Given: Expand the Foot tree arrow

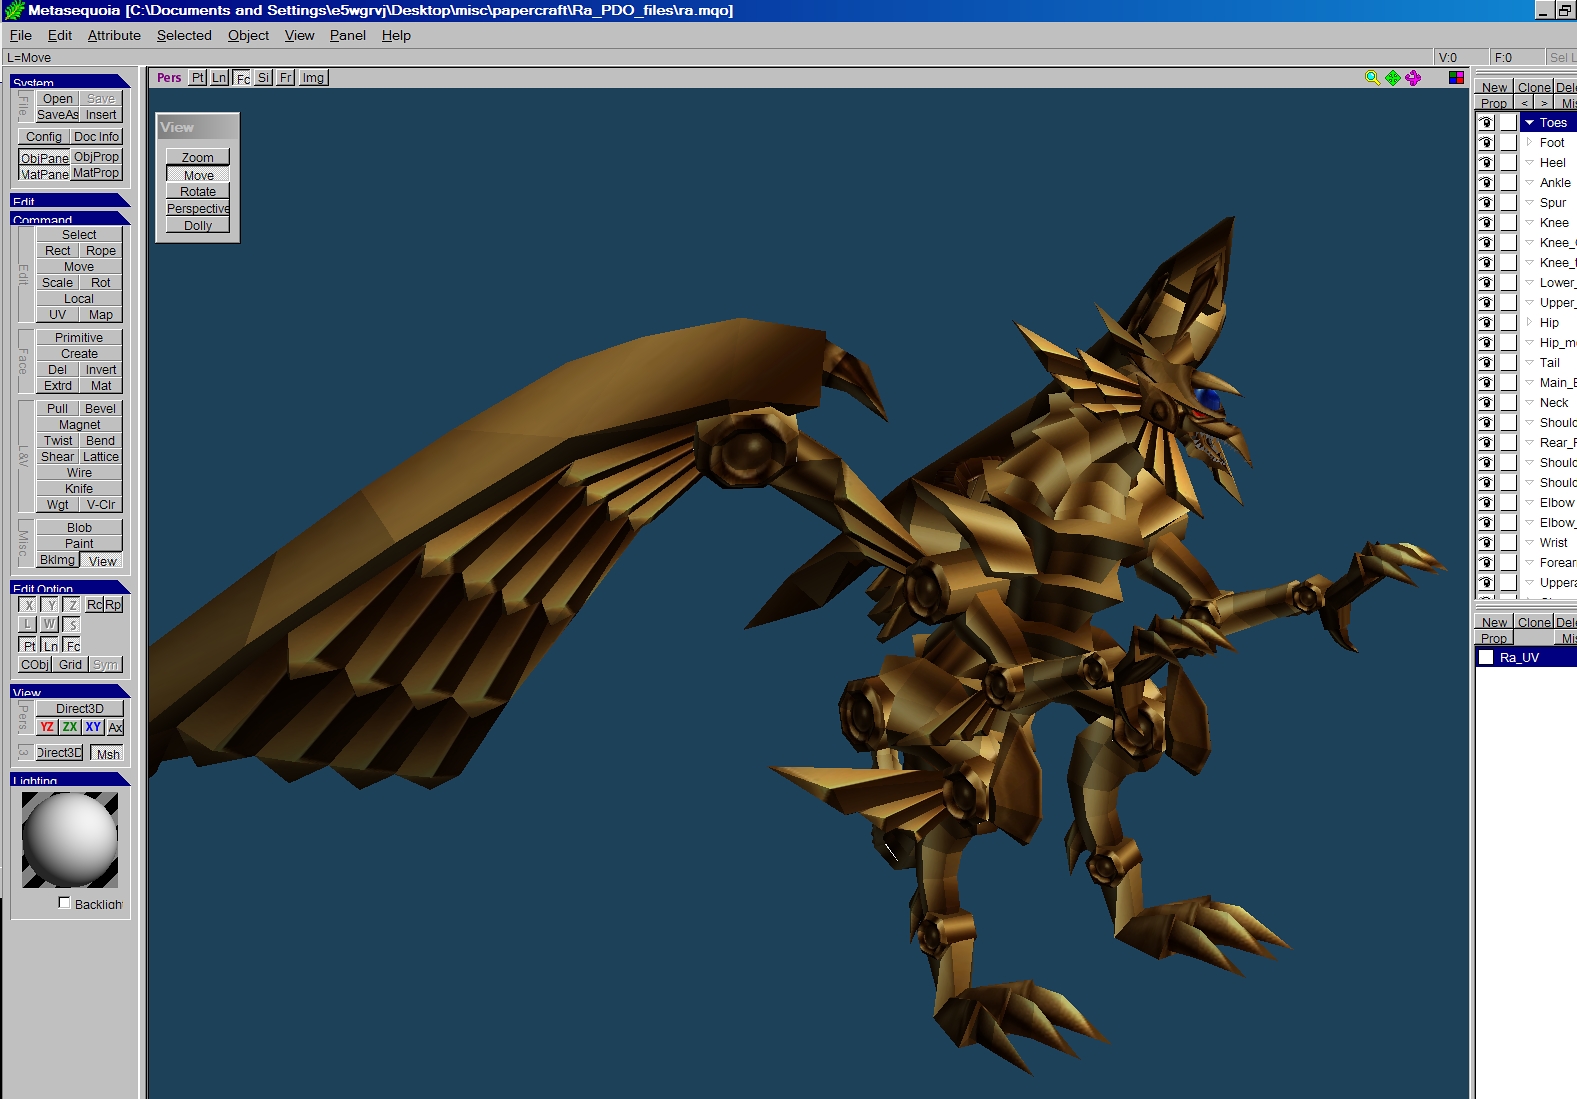Looking at the screenshot, I should [1529, 142].
